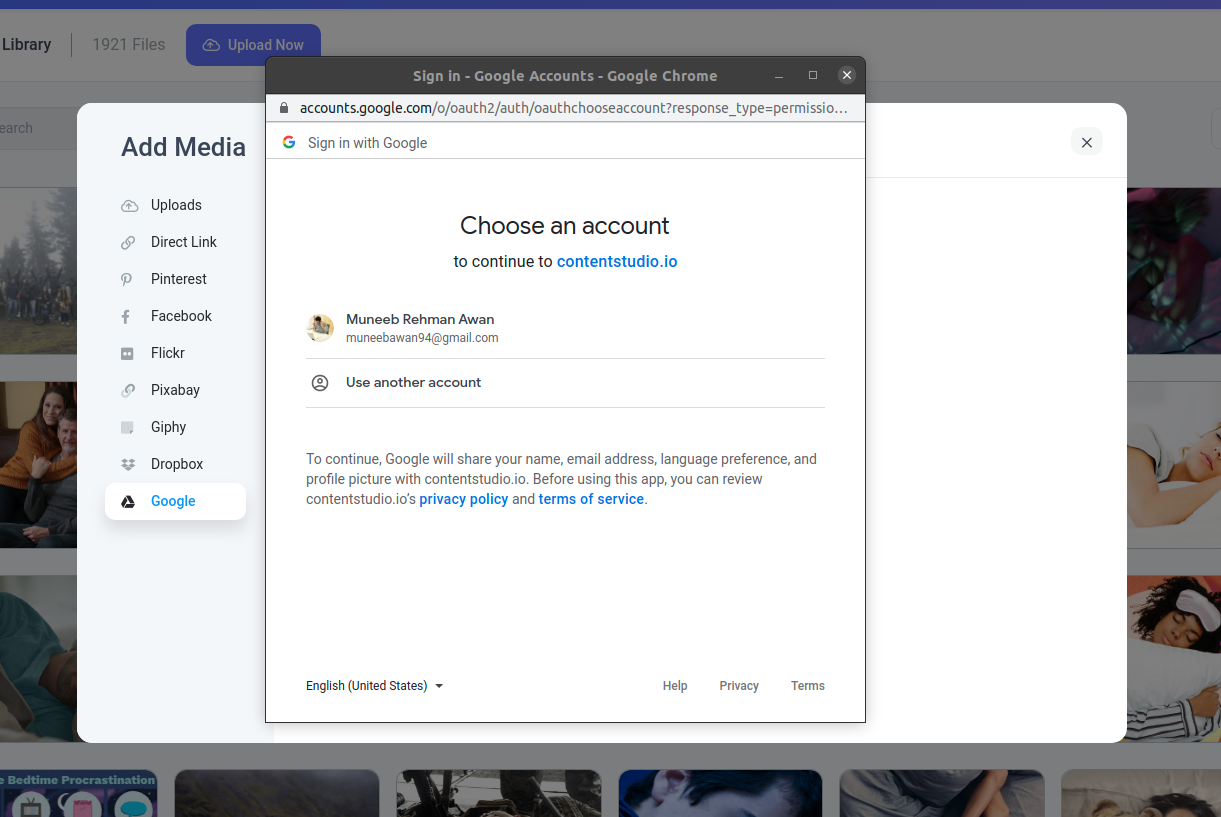Select the Pinterest media source
The image size is (1221, 817).
pos(175,279)
